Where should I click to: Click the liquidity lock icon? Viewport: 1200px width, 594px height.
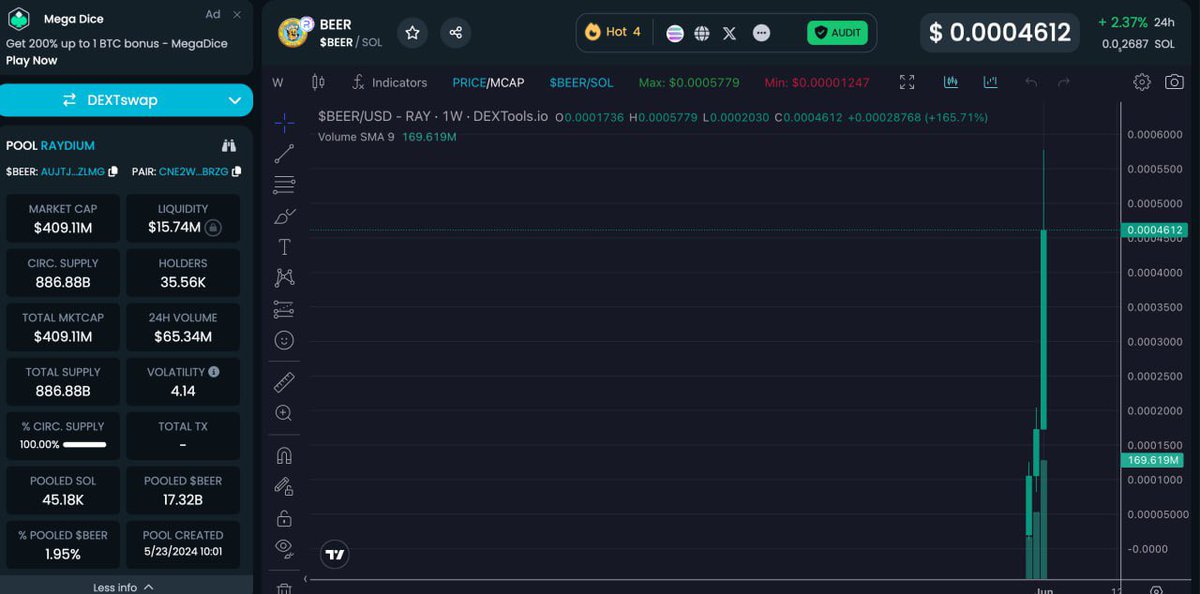(x=213, y=228)
